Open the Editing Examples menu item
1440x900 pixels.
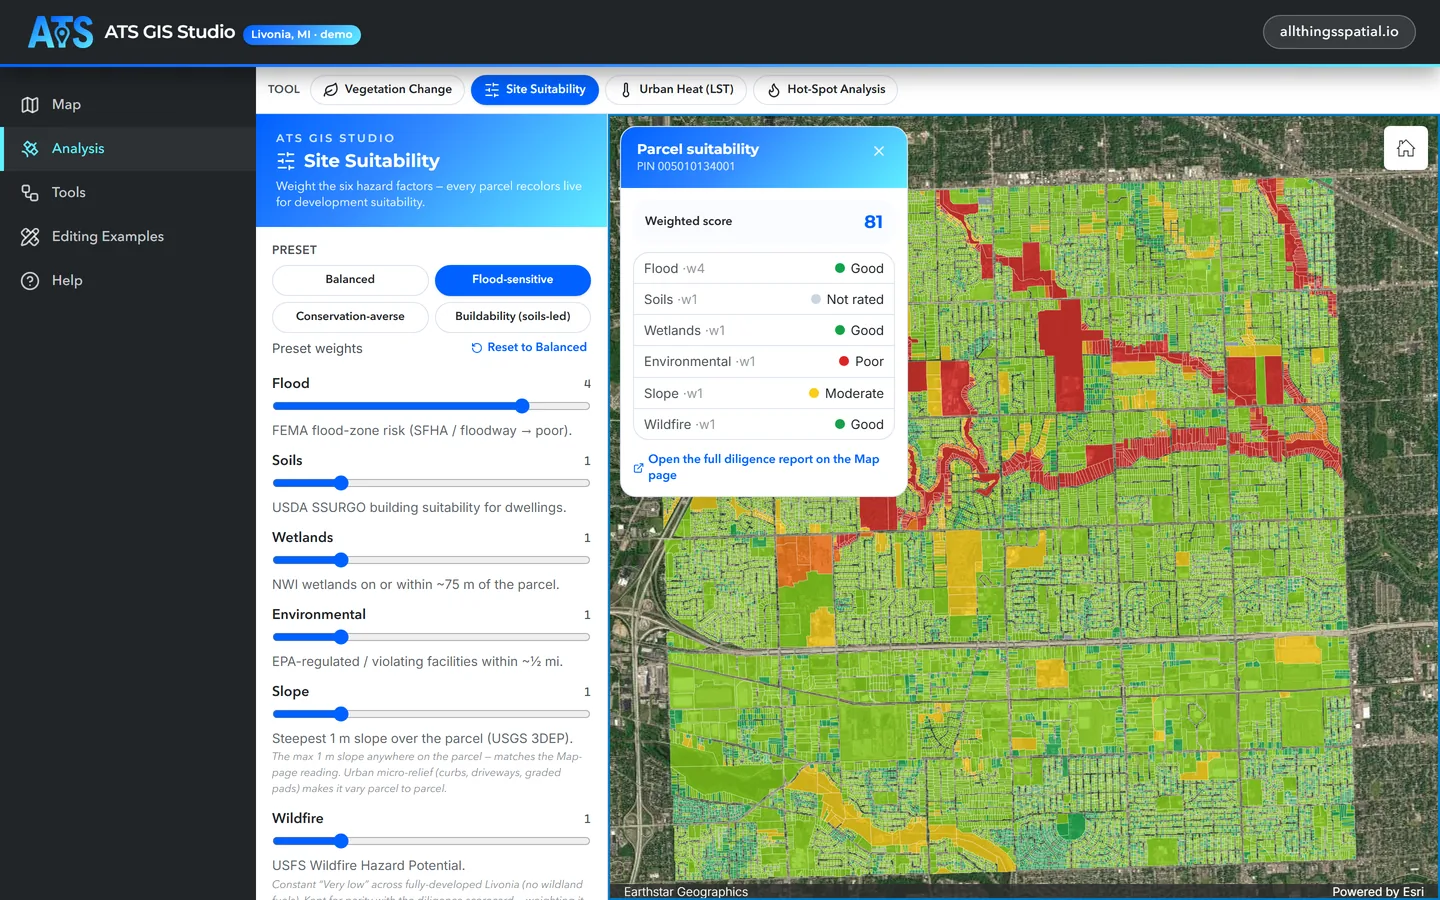[x=128, y=237]
